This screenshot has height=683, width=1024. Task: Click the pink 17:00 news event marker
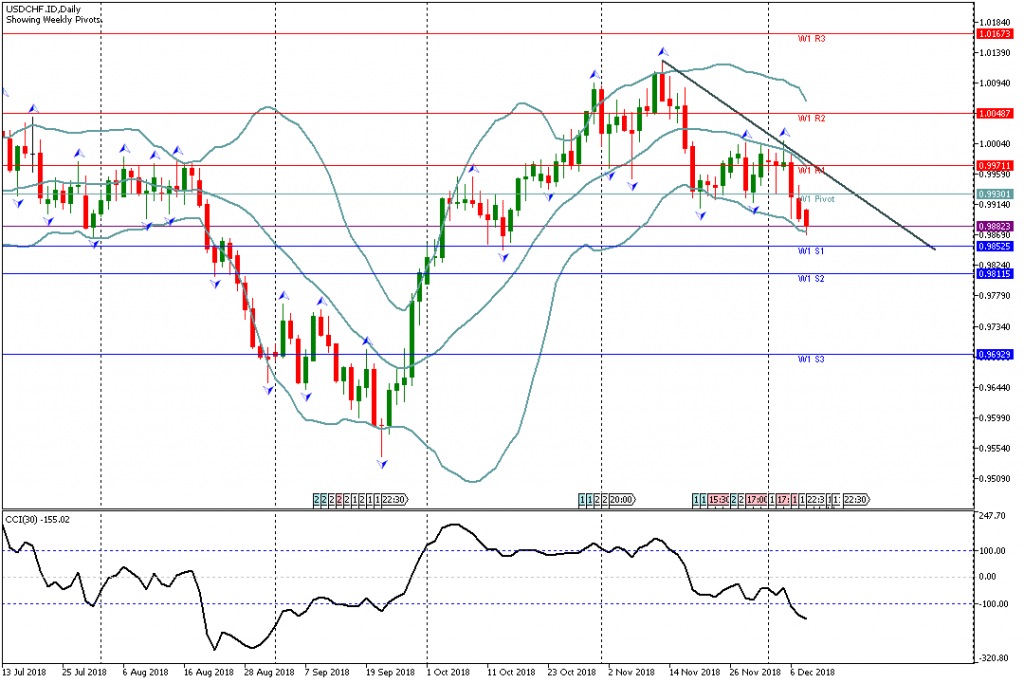pyautogui.click(x=756, y=498)
